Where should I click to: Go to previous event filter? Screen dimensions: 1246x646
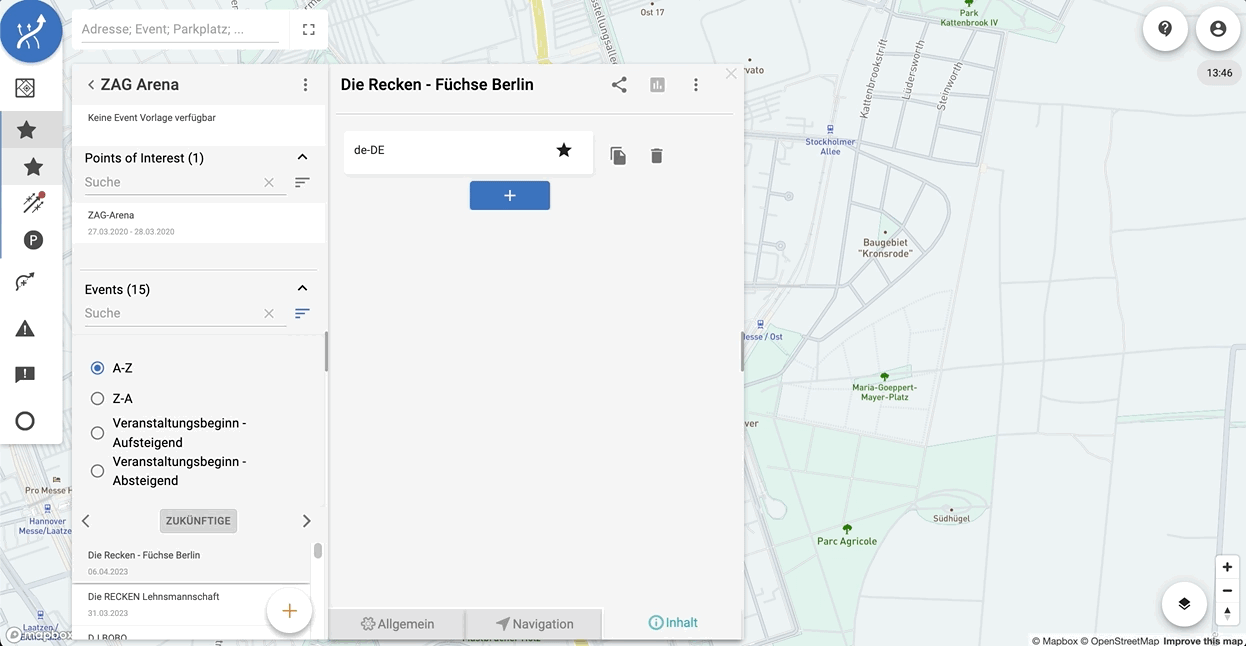[x=86, y=521]
